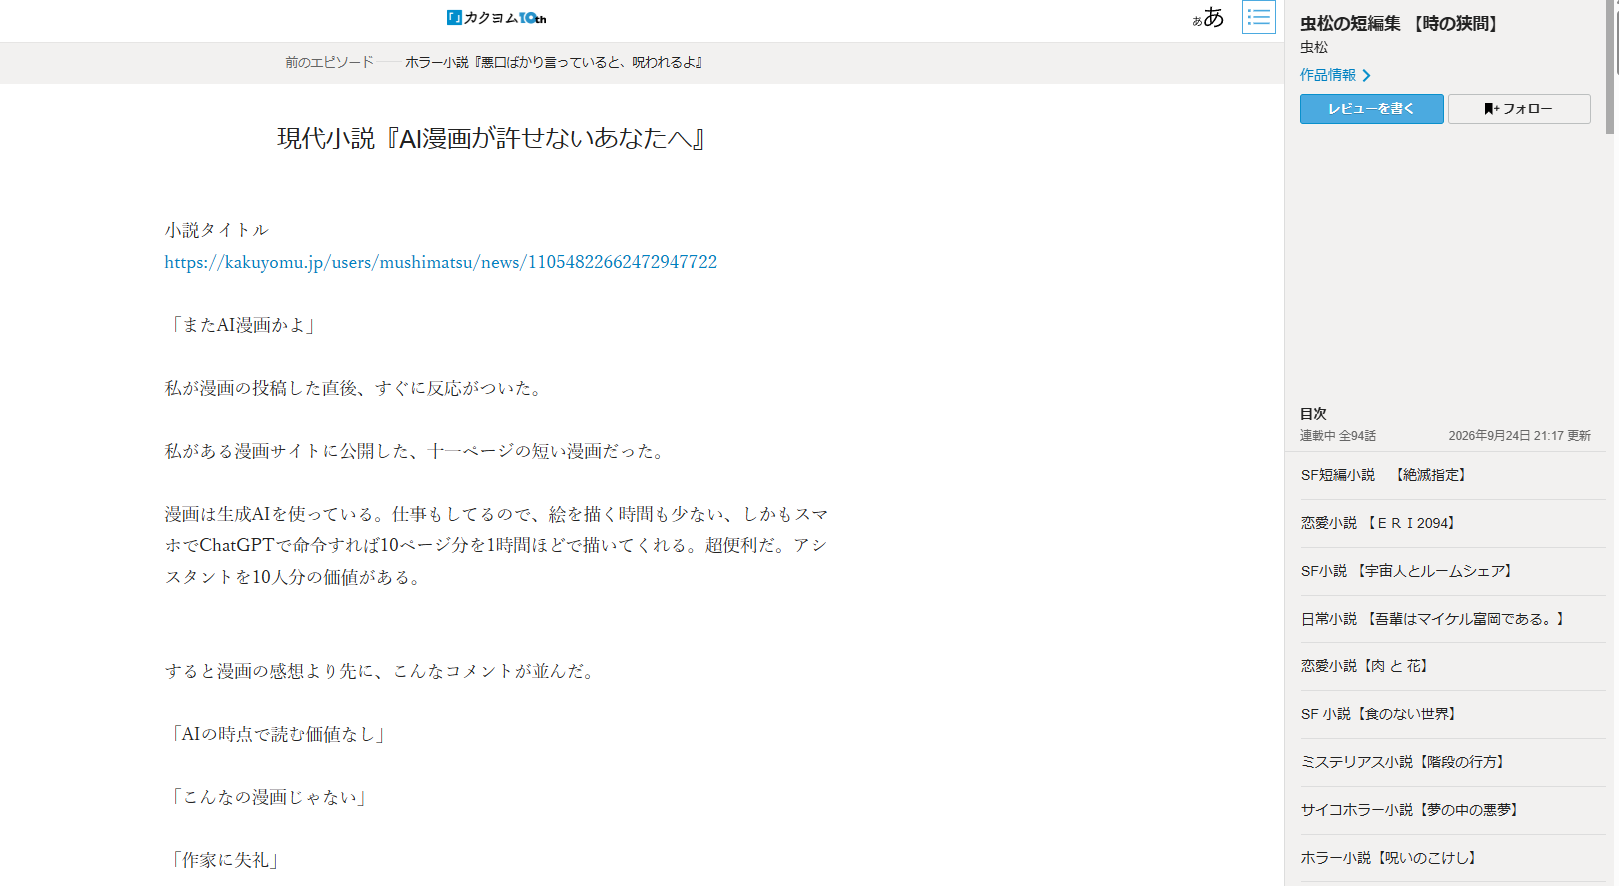Click the work title 虫松の短編集【時の狭間】
Screen dimensions: 1619x886
[1399, 24]
